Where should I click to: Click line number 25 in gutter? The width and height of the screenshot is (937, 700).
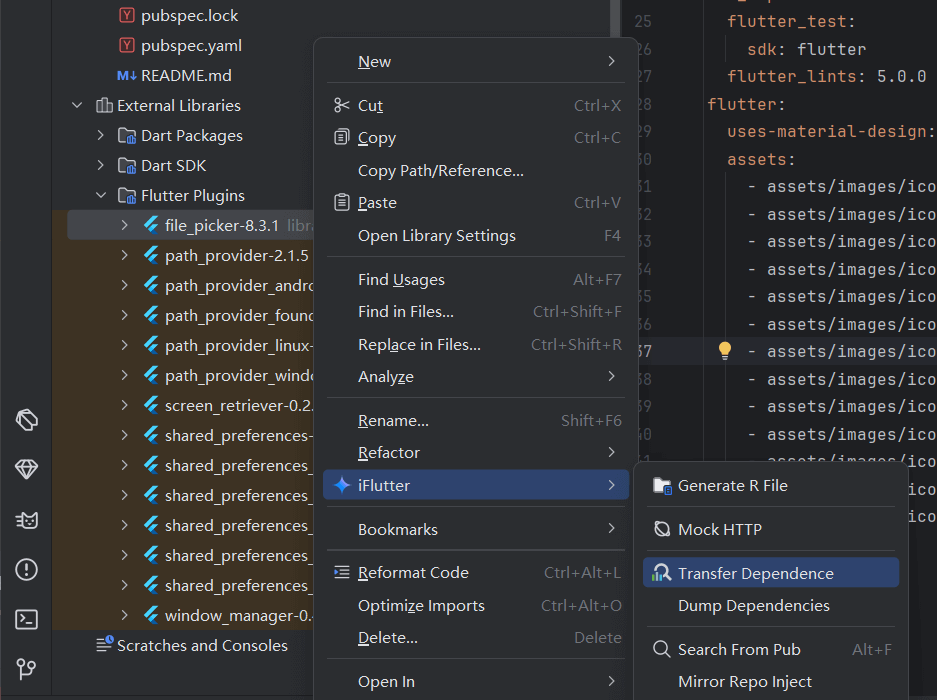coord(643,22)
